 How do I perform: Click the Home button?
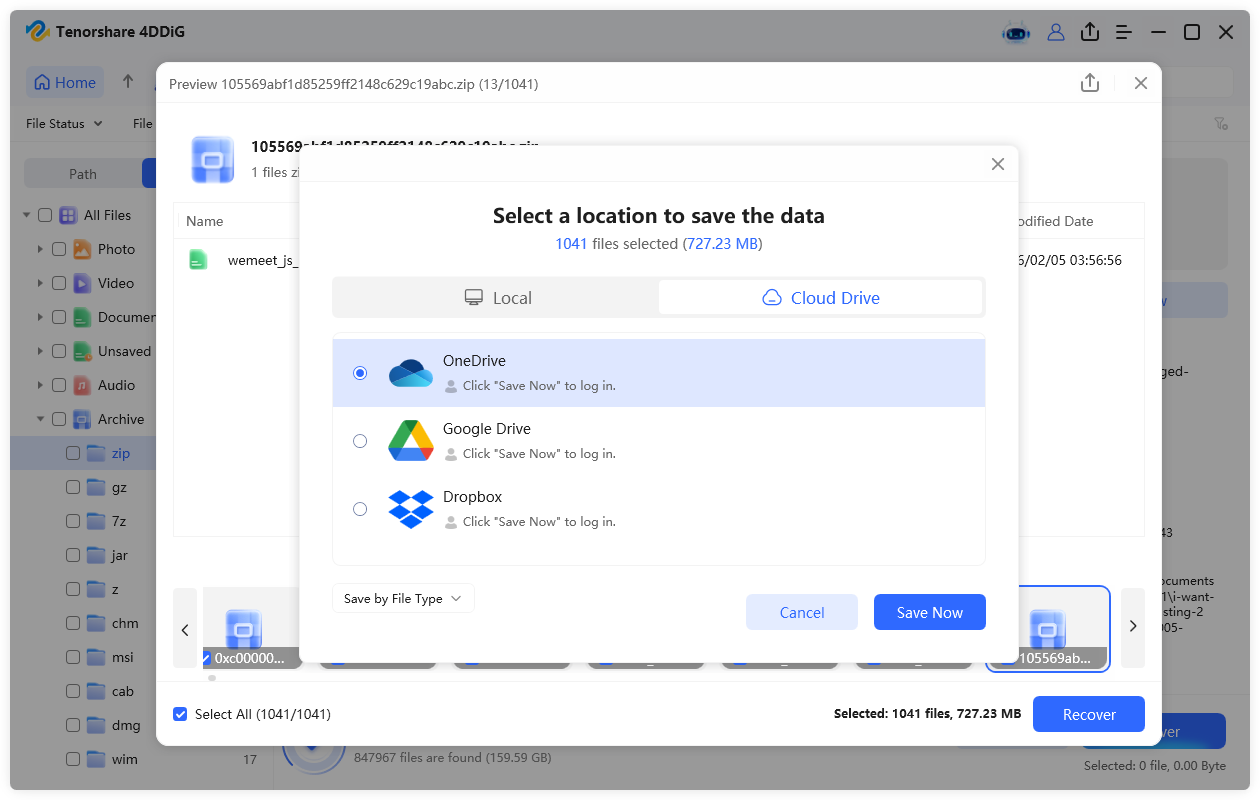point(66,83)
